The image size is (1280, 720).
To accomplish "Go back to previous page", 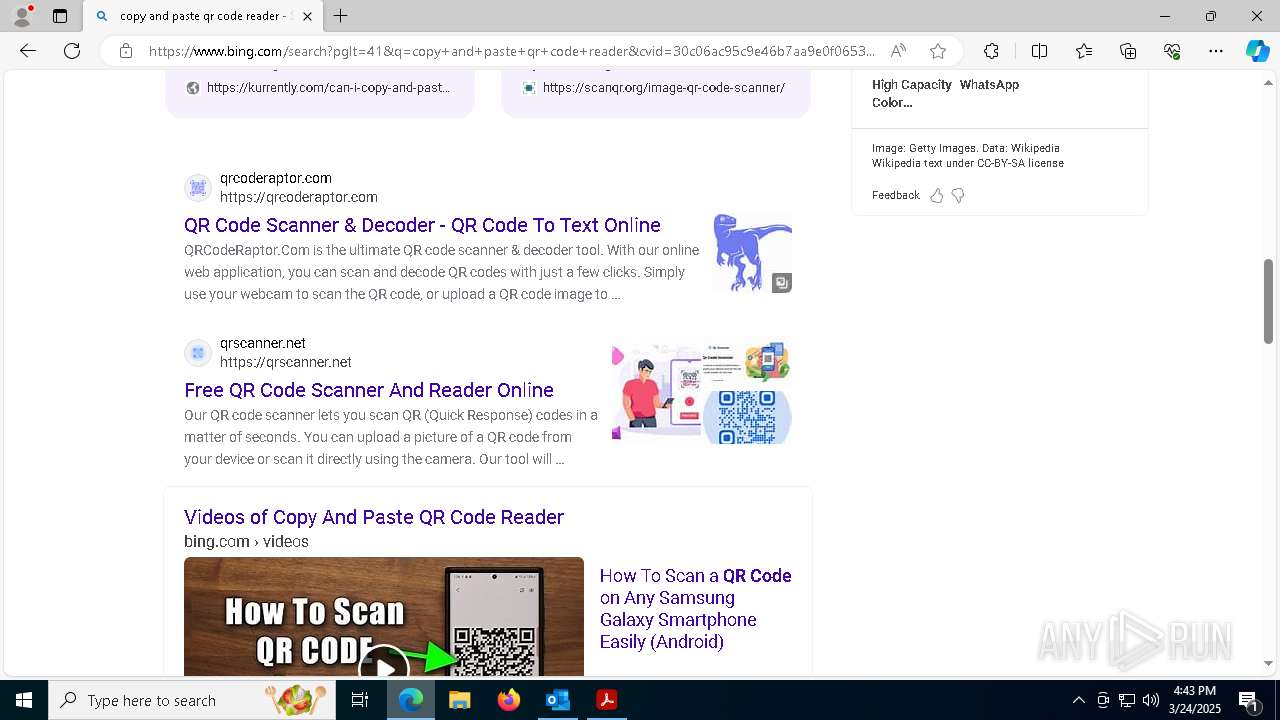I will [27, 51].
